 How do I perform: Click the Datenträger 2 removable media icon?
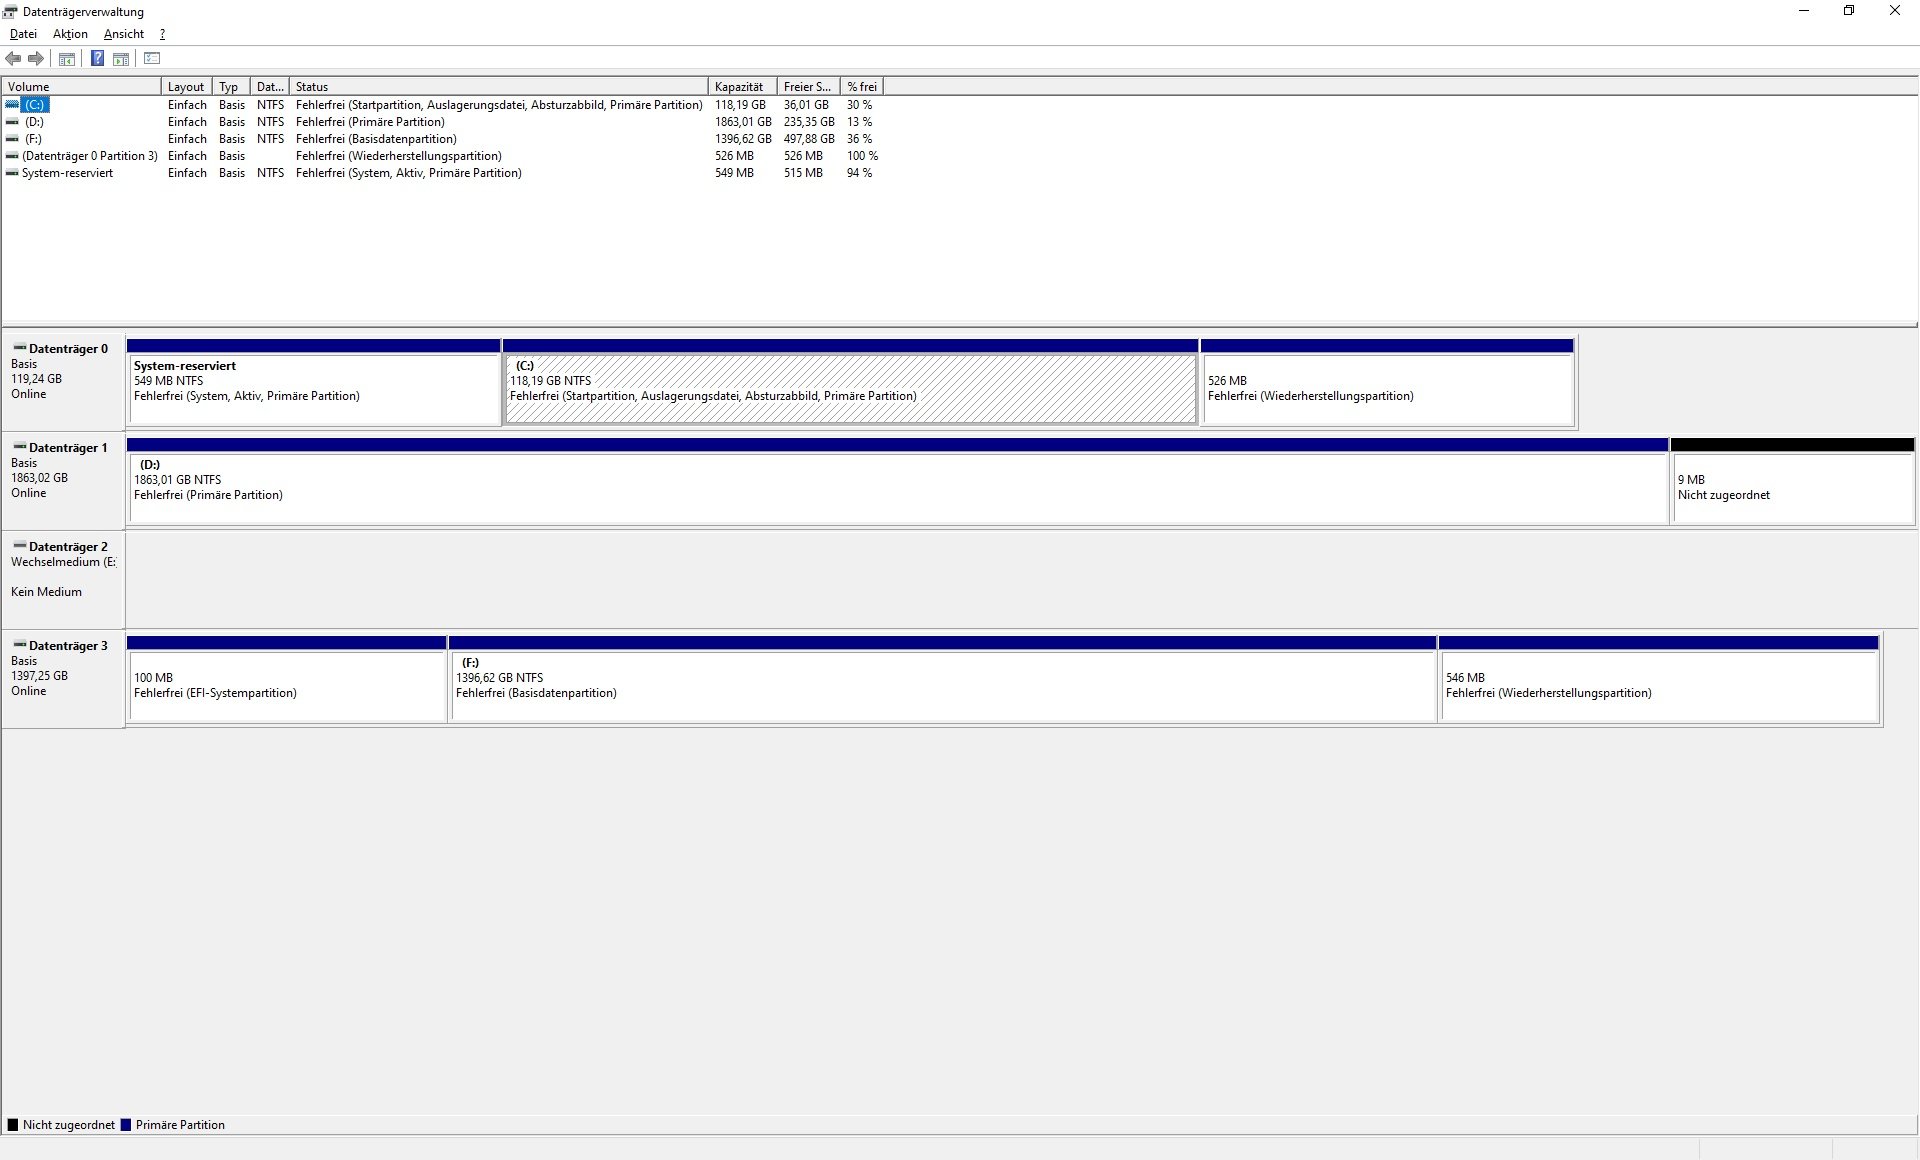coord(19,546)
